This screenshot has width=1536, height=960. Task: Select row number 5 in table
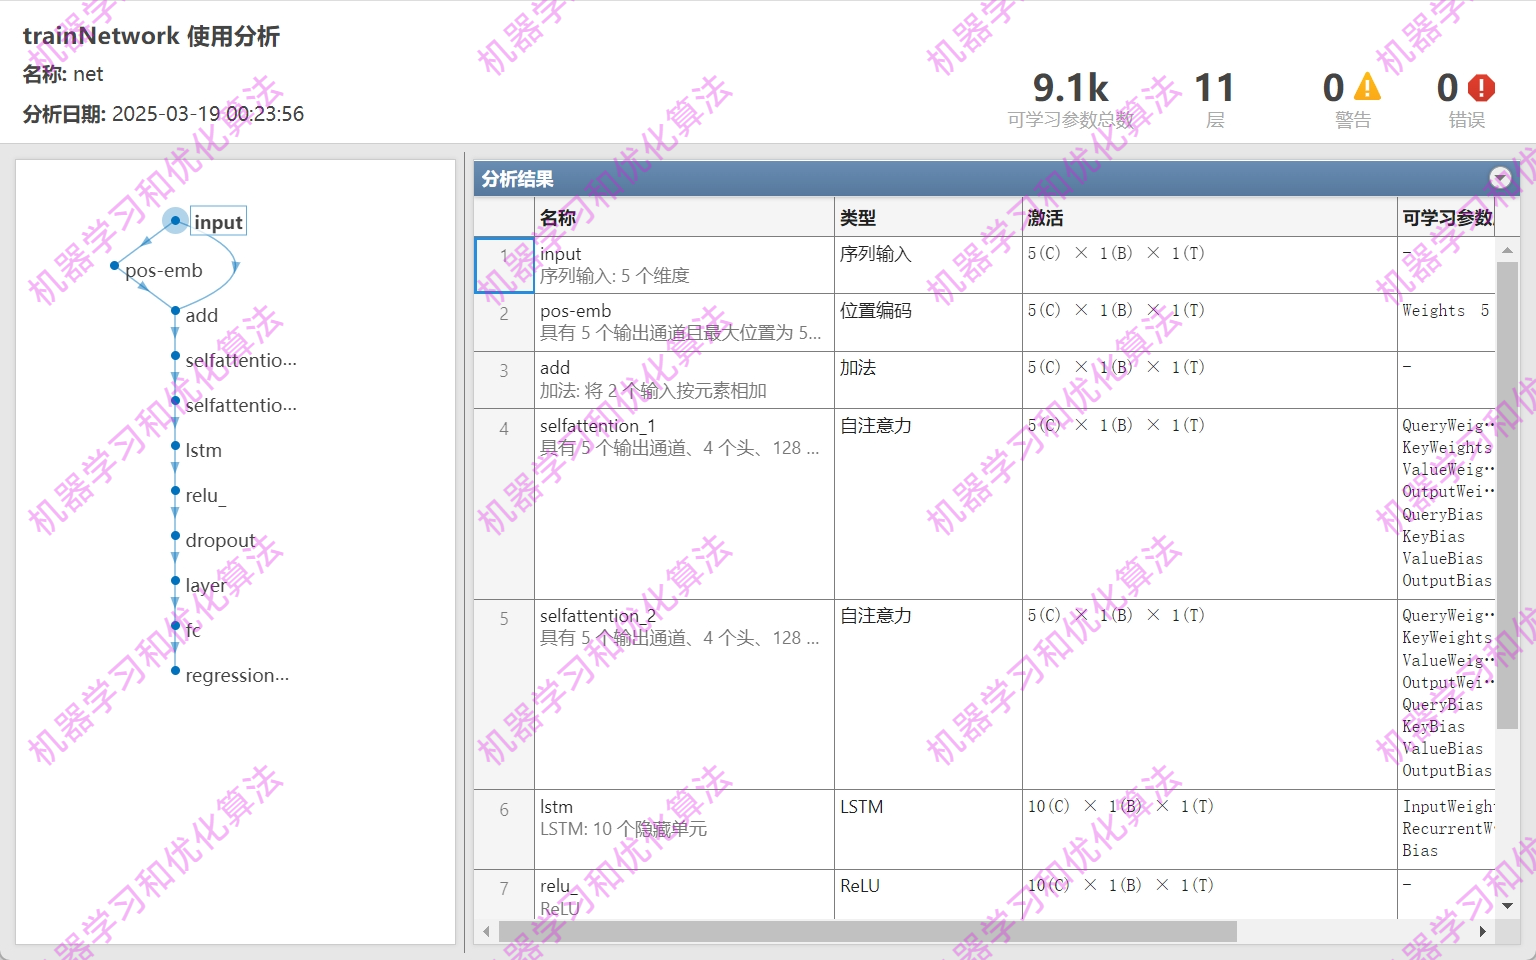tap(504, 694)
